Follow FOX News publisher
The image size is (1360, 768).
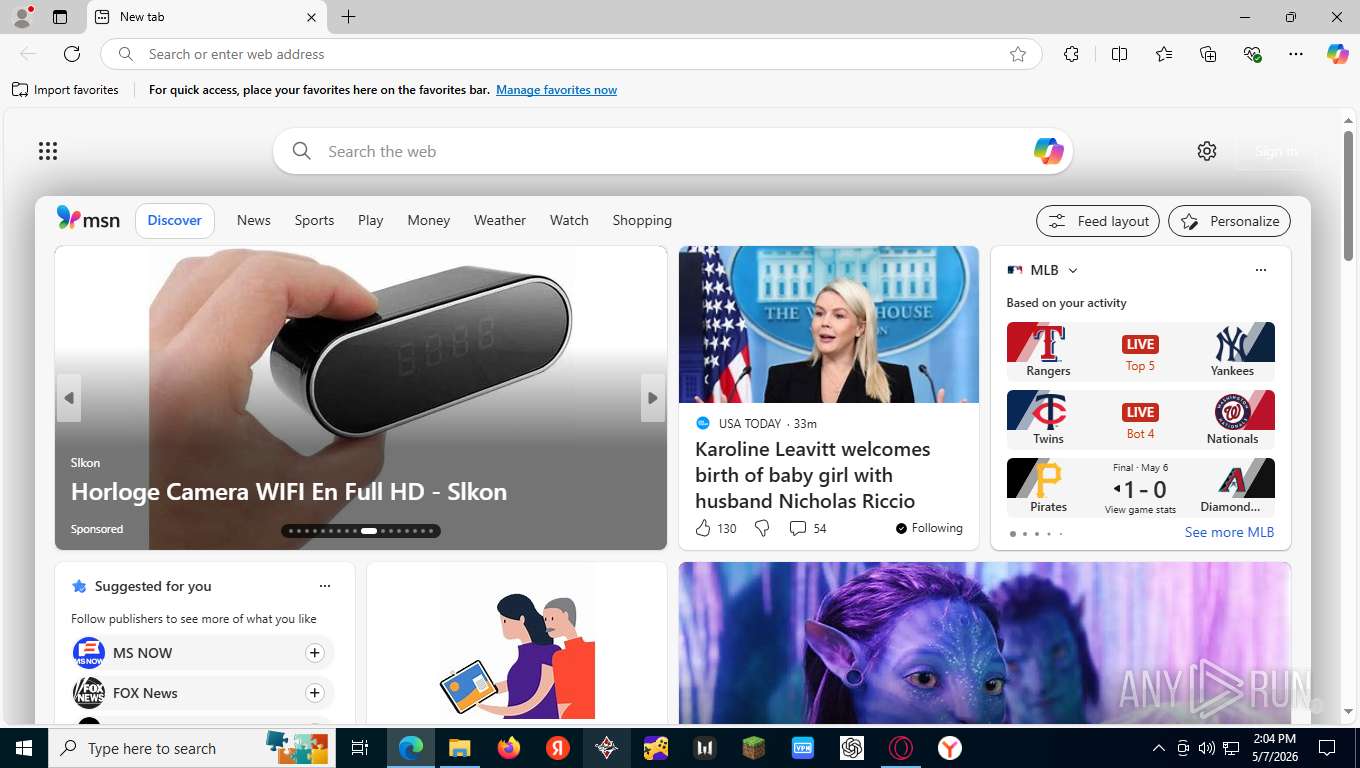point(314,693)
